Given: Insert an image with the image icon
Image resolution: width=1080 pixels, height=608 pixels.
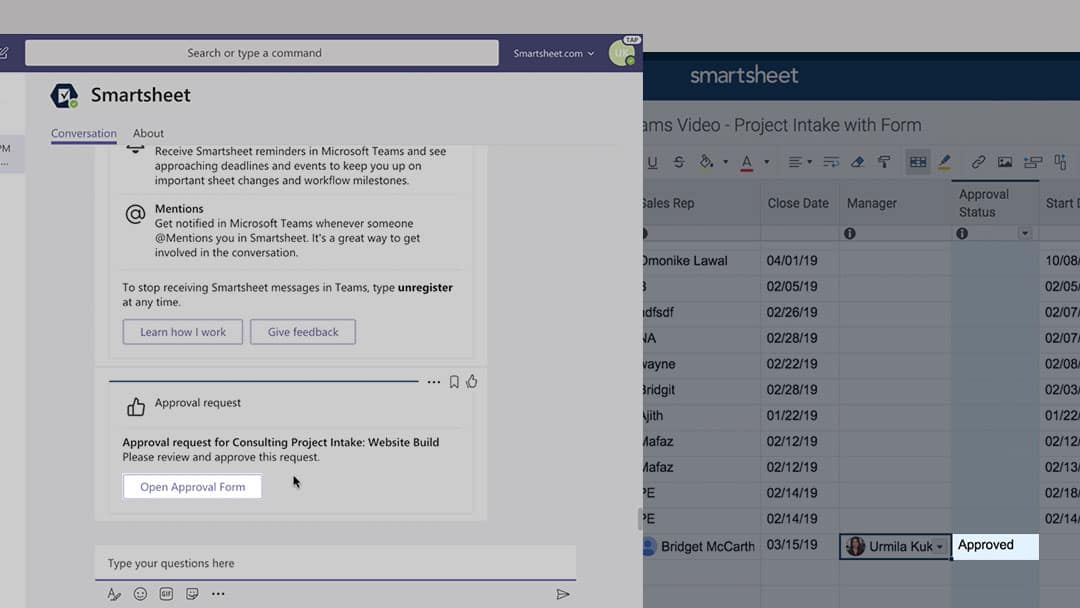Looking at the screenshot, I should pos(1007,161).
